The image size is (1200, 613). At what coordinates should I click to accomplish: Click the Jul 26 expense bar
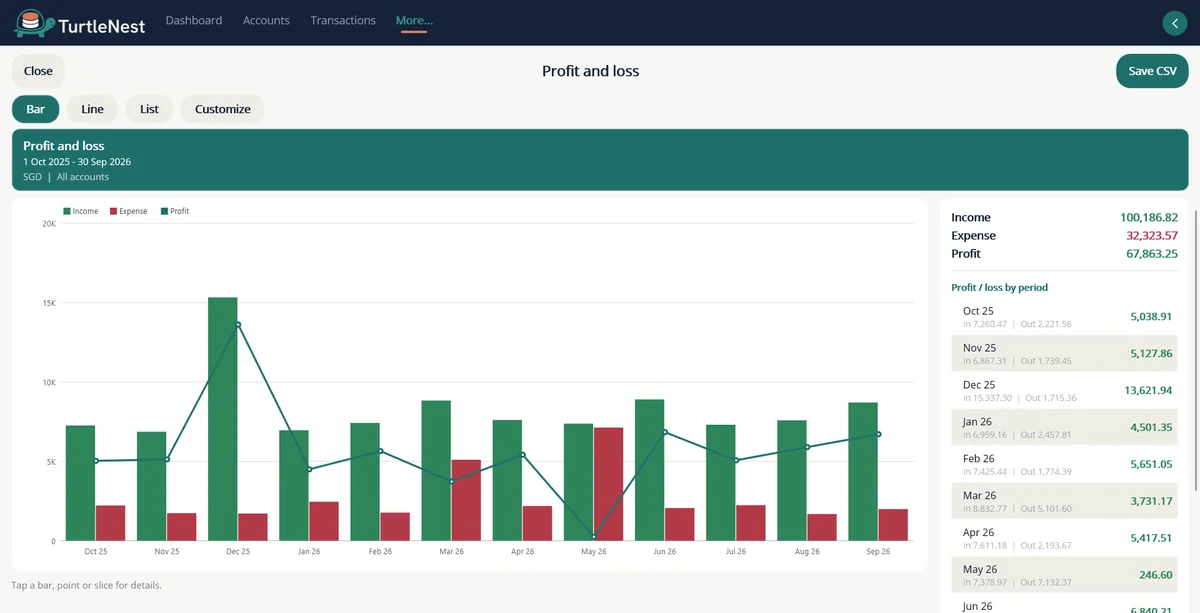coord(751,523)
